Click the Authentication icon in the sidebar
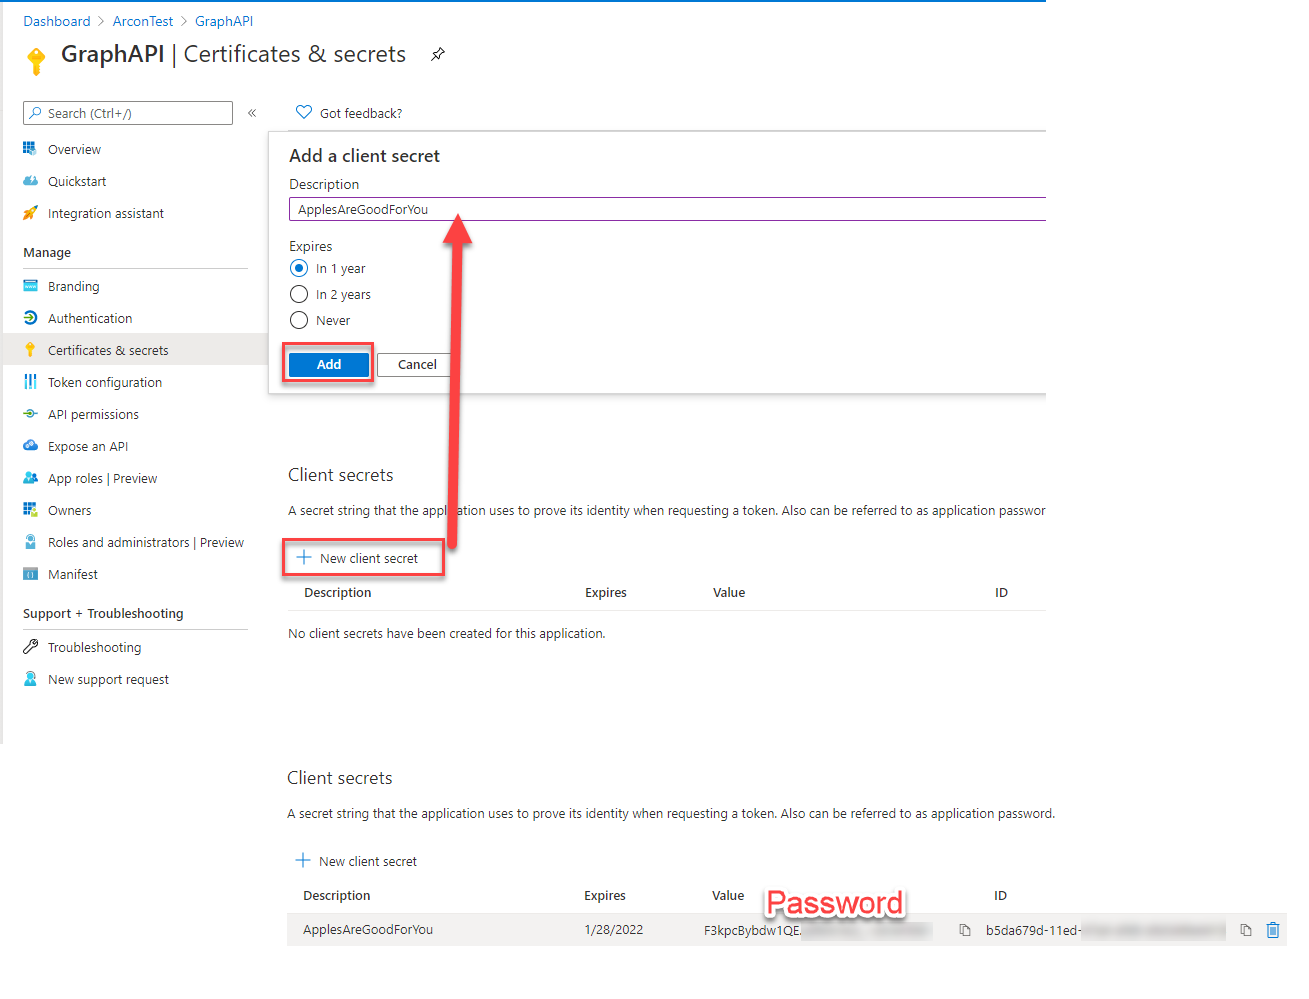Image resolution: width=1309 pixels, height=999 pixels. coord(30,318)
